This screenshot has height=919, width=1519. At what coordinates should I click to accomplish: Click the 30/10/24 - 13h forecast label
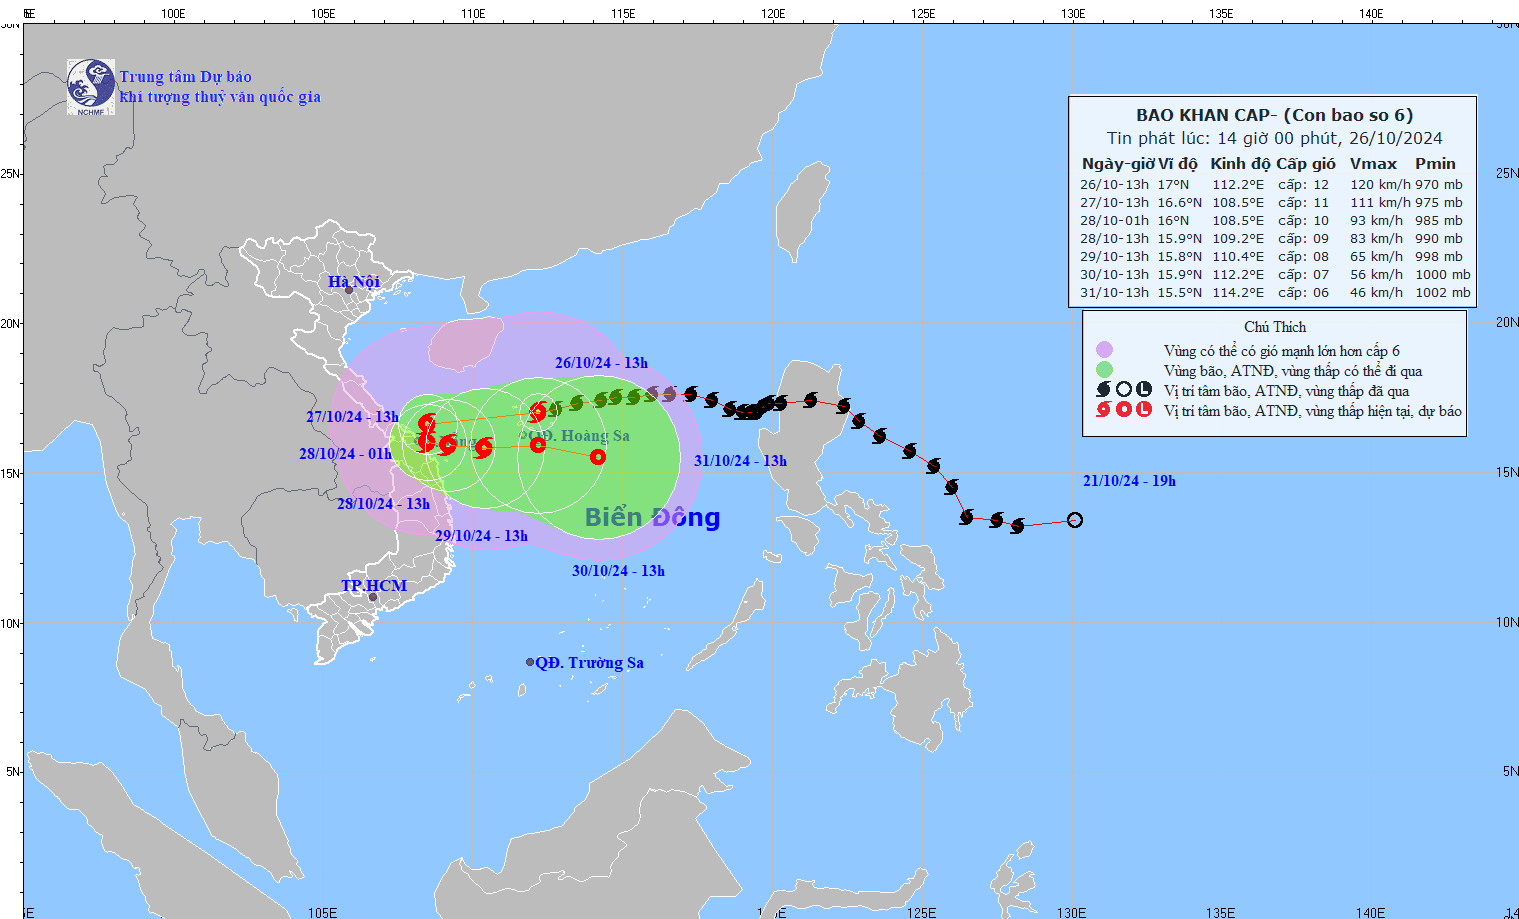618,571
